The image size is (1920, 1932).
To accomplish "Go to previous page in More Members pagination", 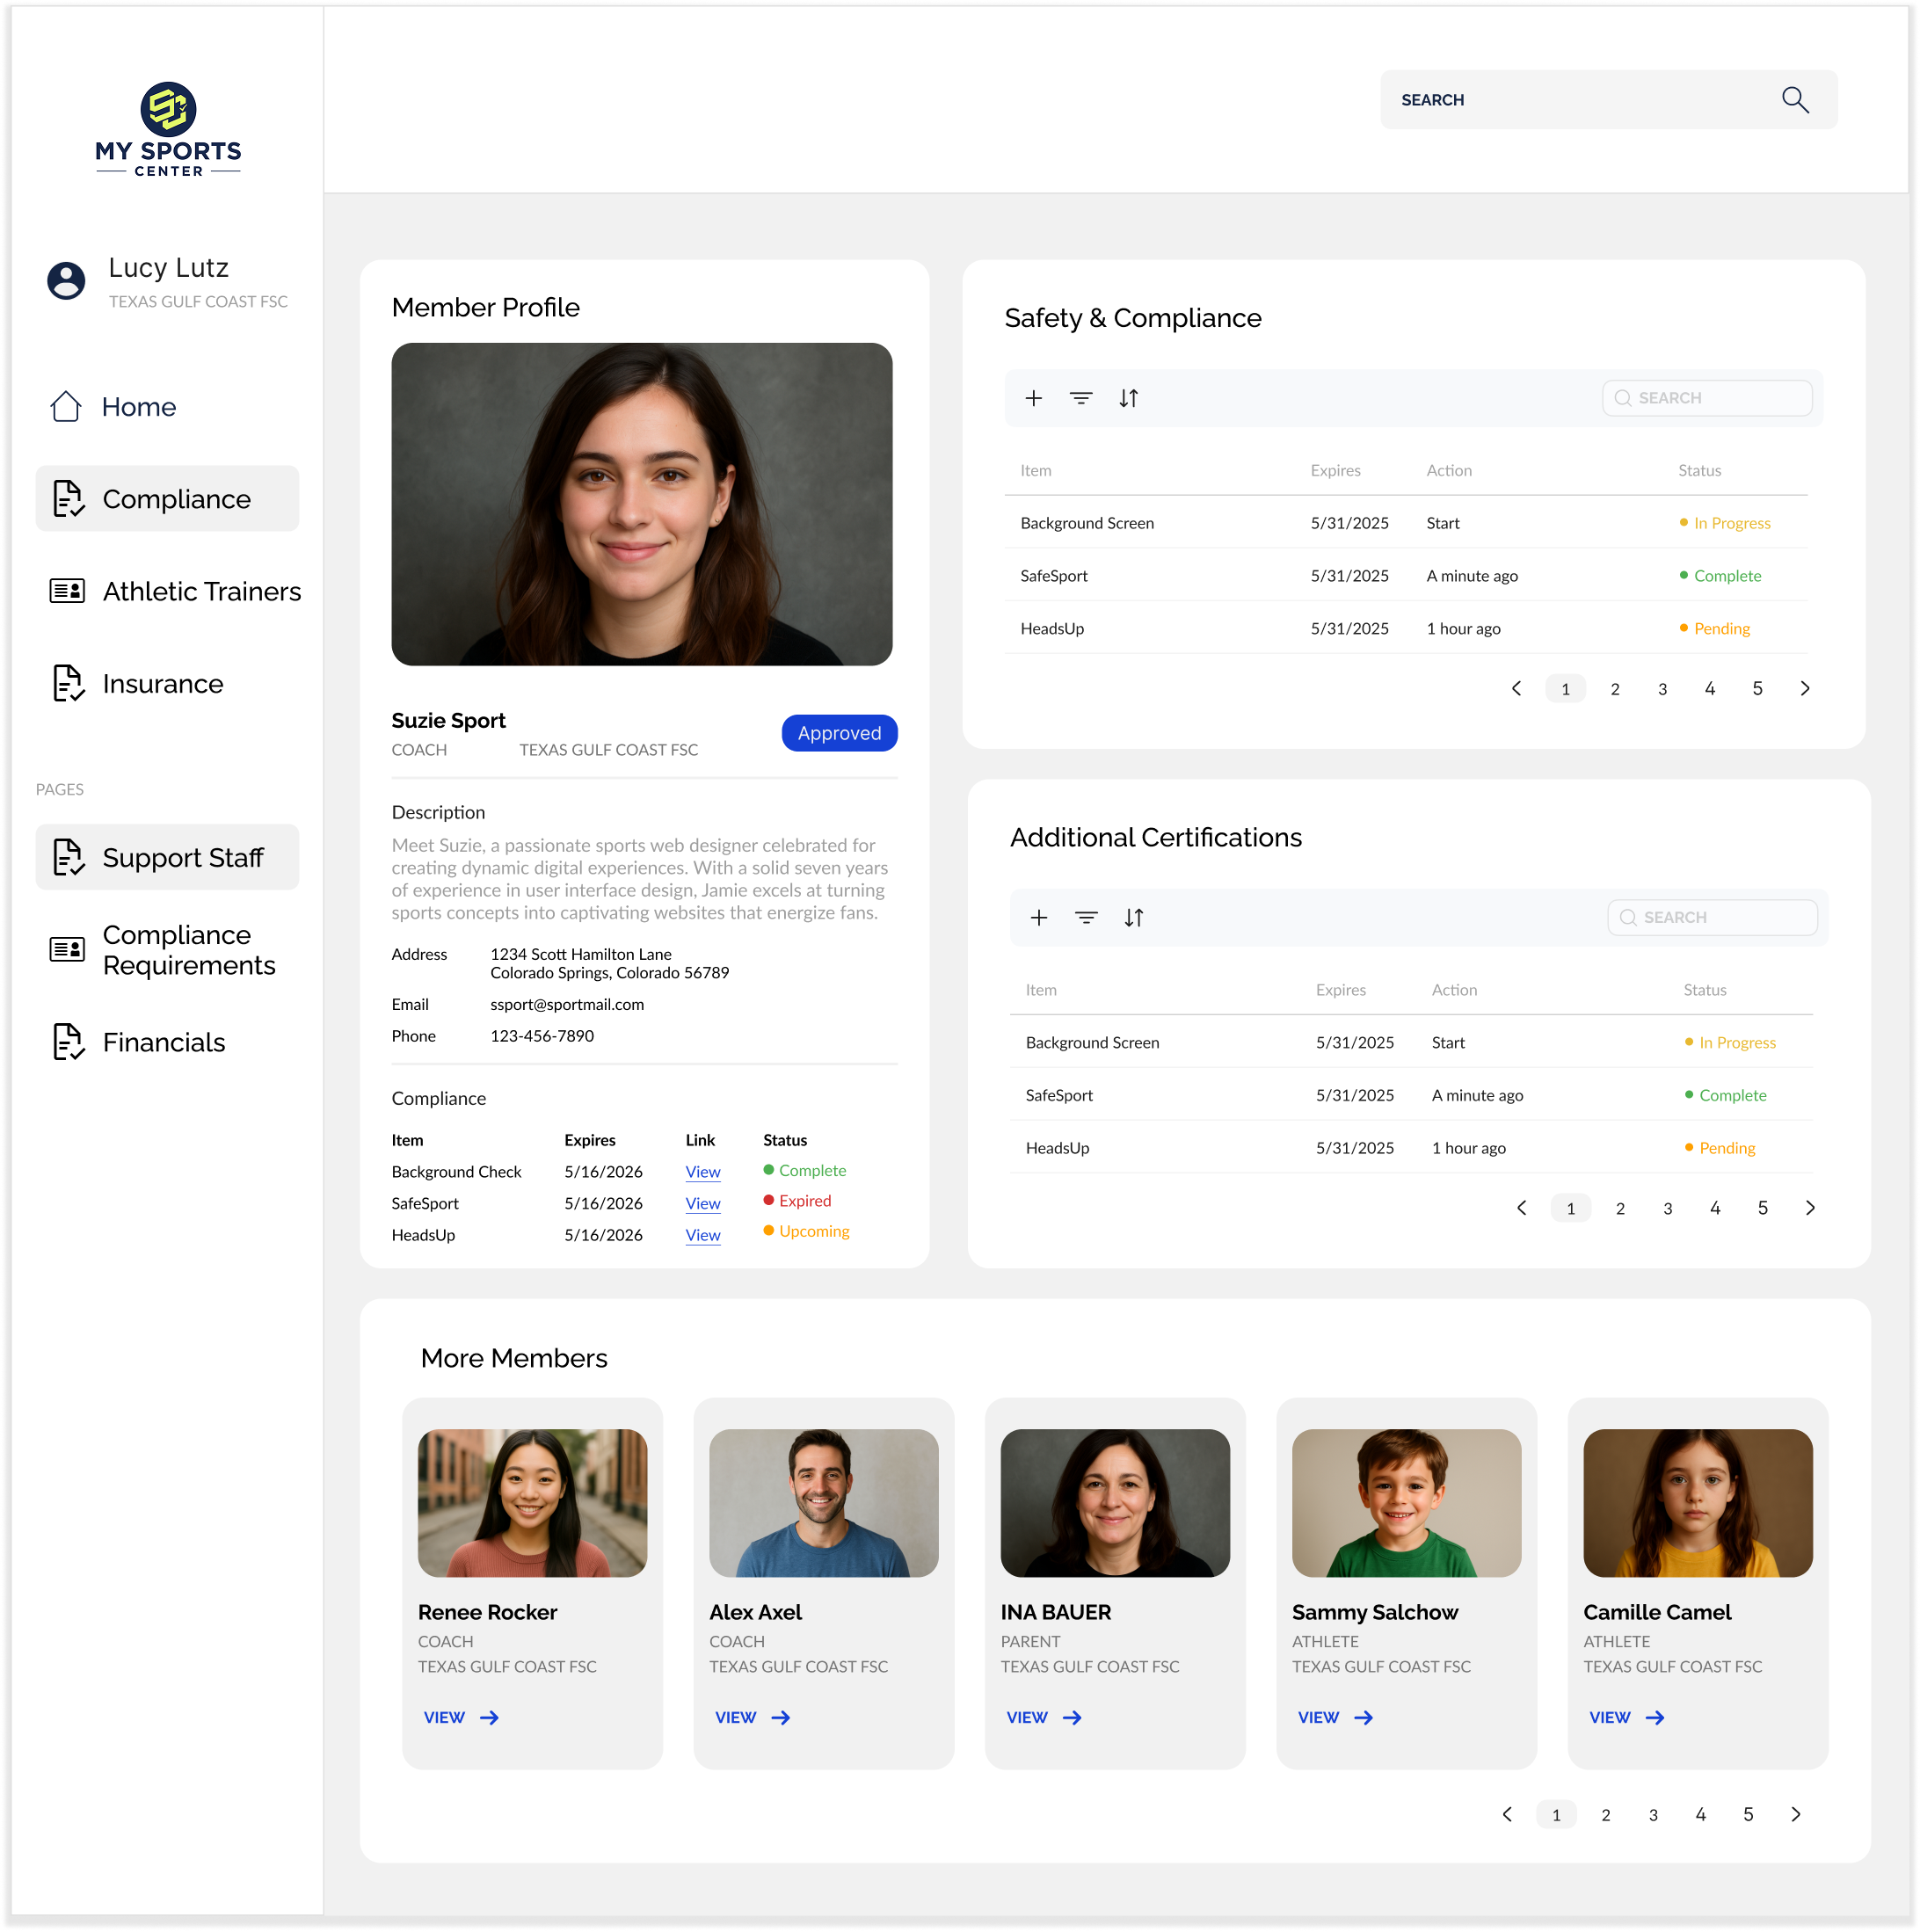I will point(1507,1813).
